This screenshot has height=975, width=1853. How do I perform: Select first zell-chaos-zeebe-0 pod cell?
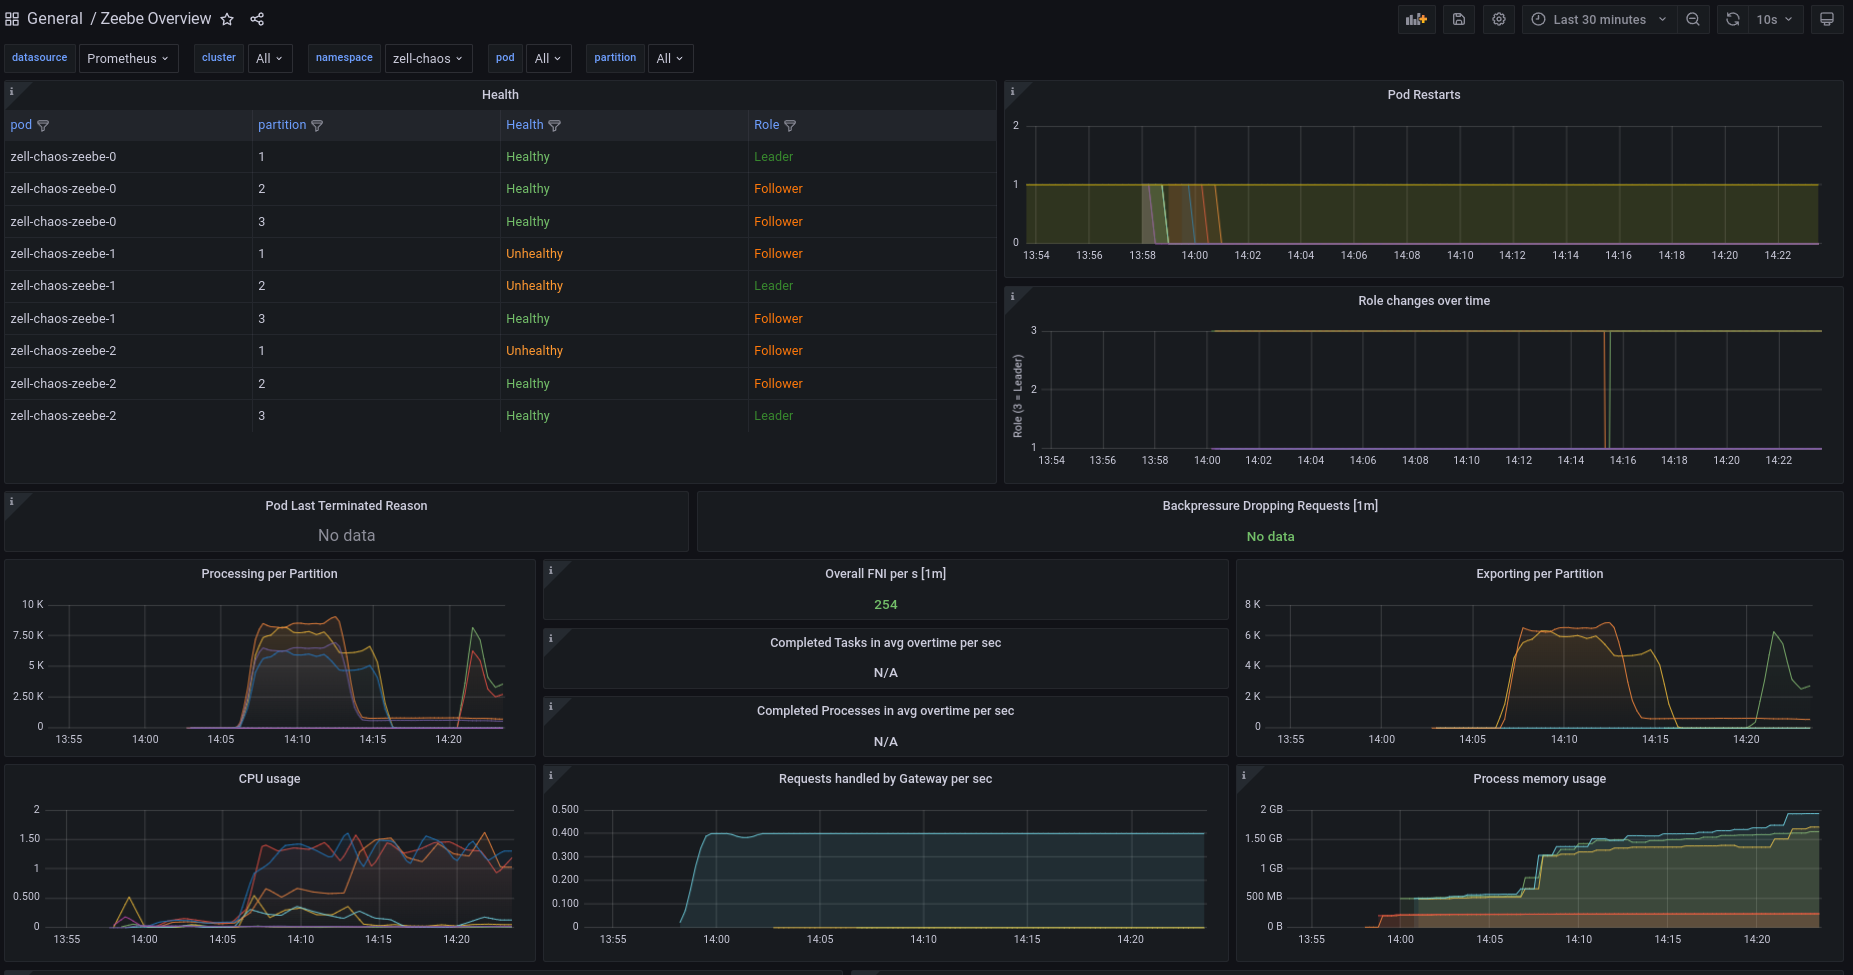click(128, 157)
